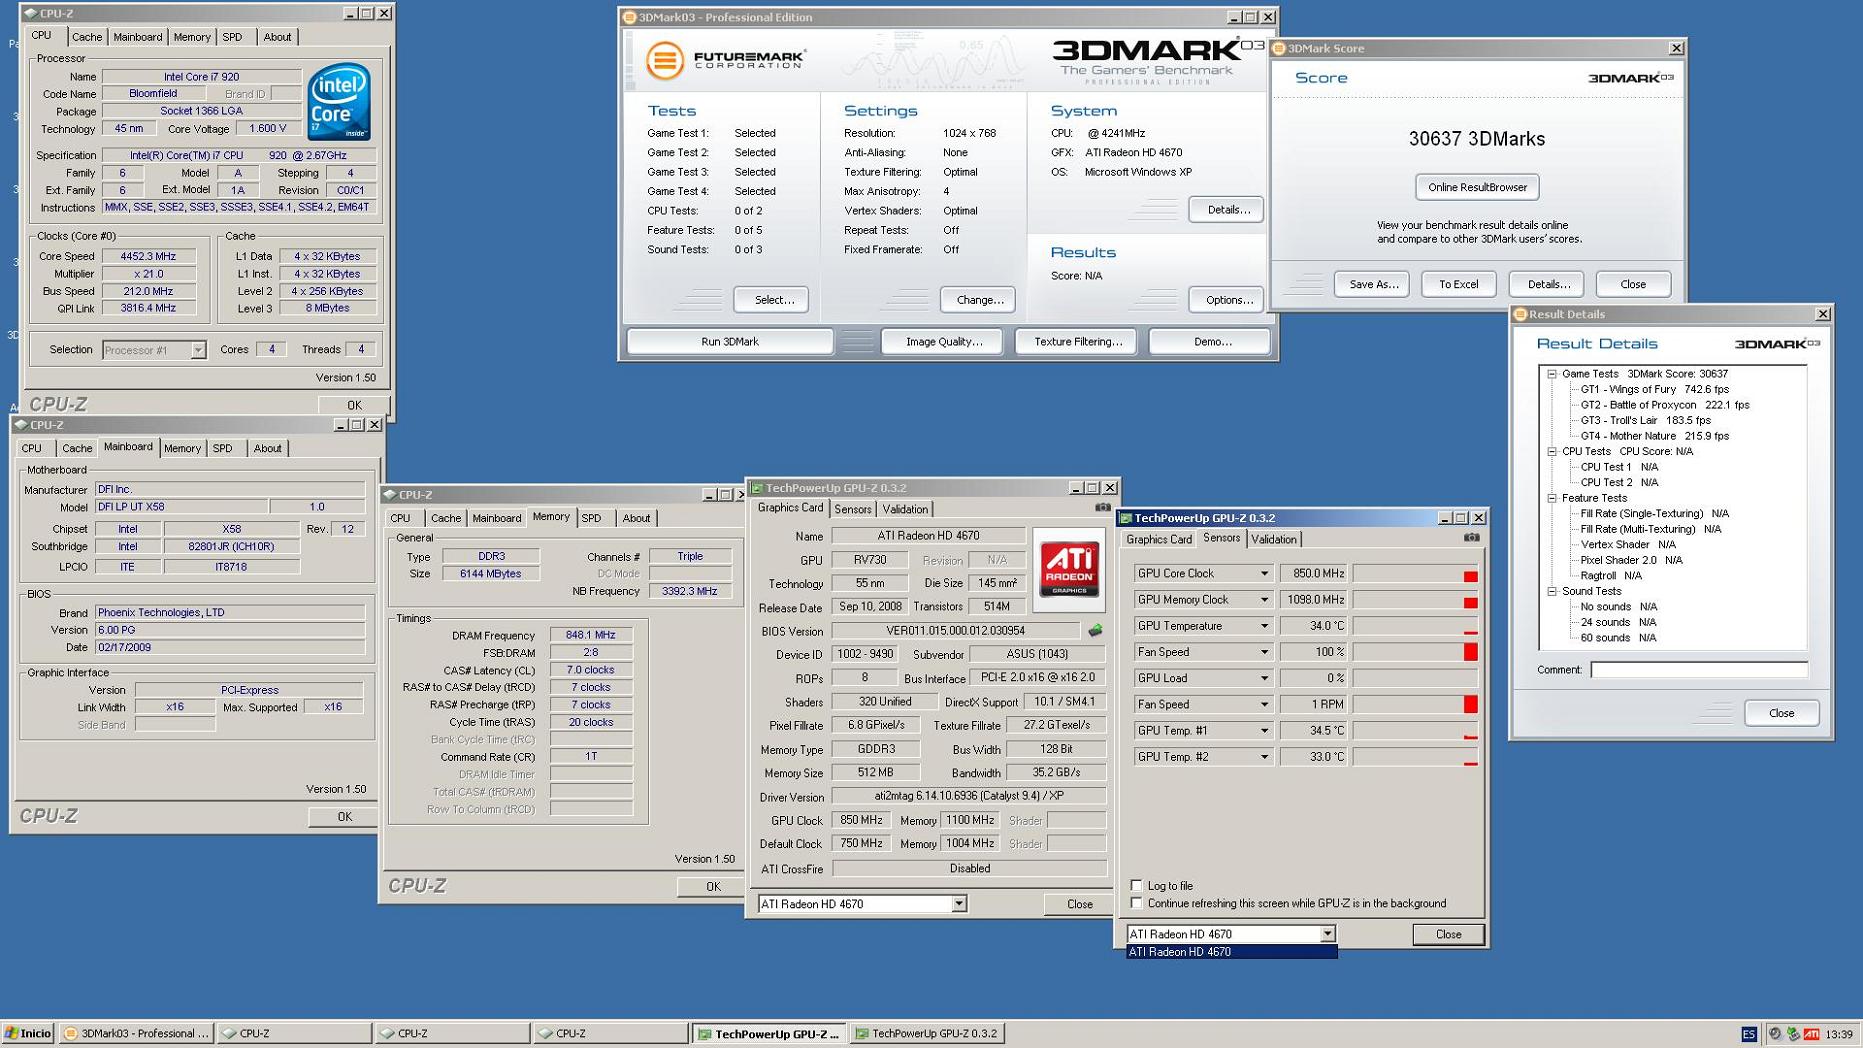Select GT1 - Wings of Fury result row
Screen dimensions: 1863x1048
1654,389
